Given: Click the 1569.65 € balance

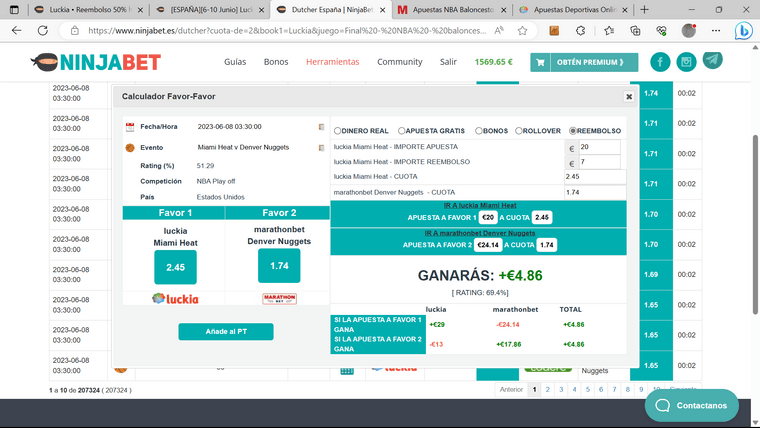Looking at the screenshot, I should pos(493,62).
